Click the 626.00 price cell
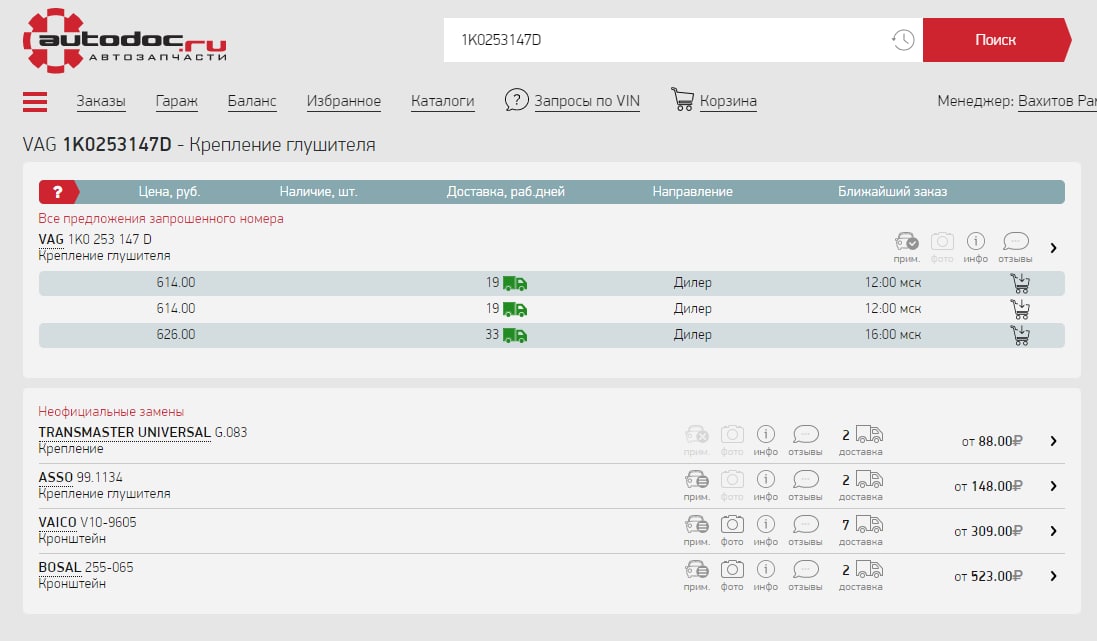This screenshot has height=641, width=1097. click(x=176, y=334)
